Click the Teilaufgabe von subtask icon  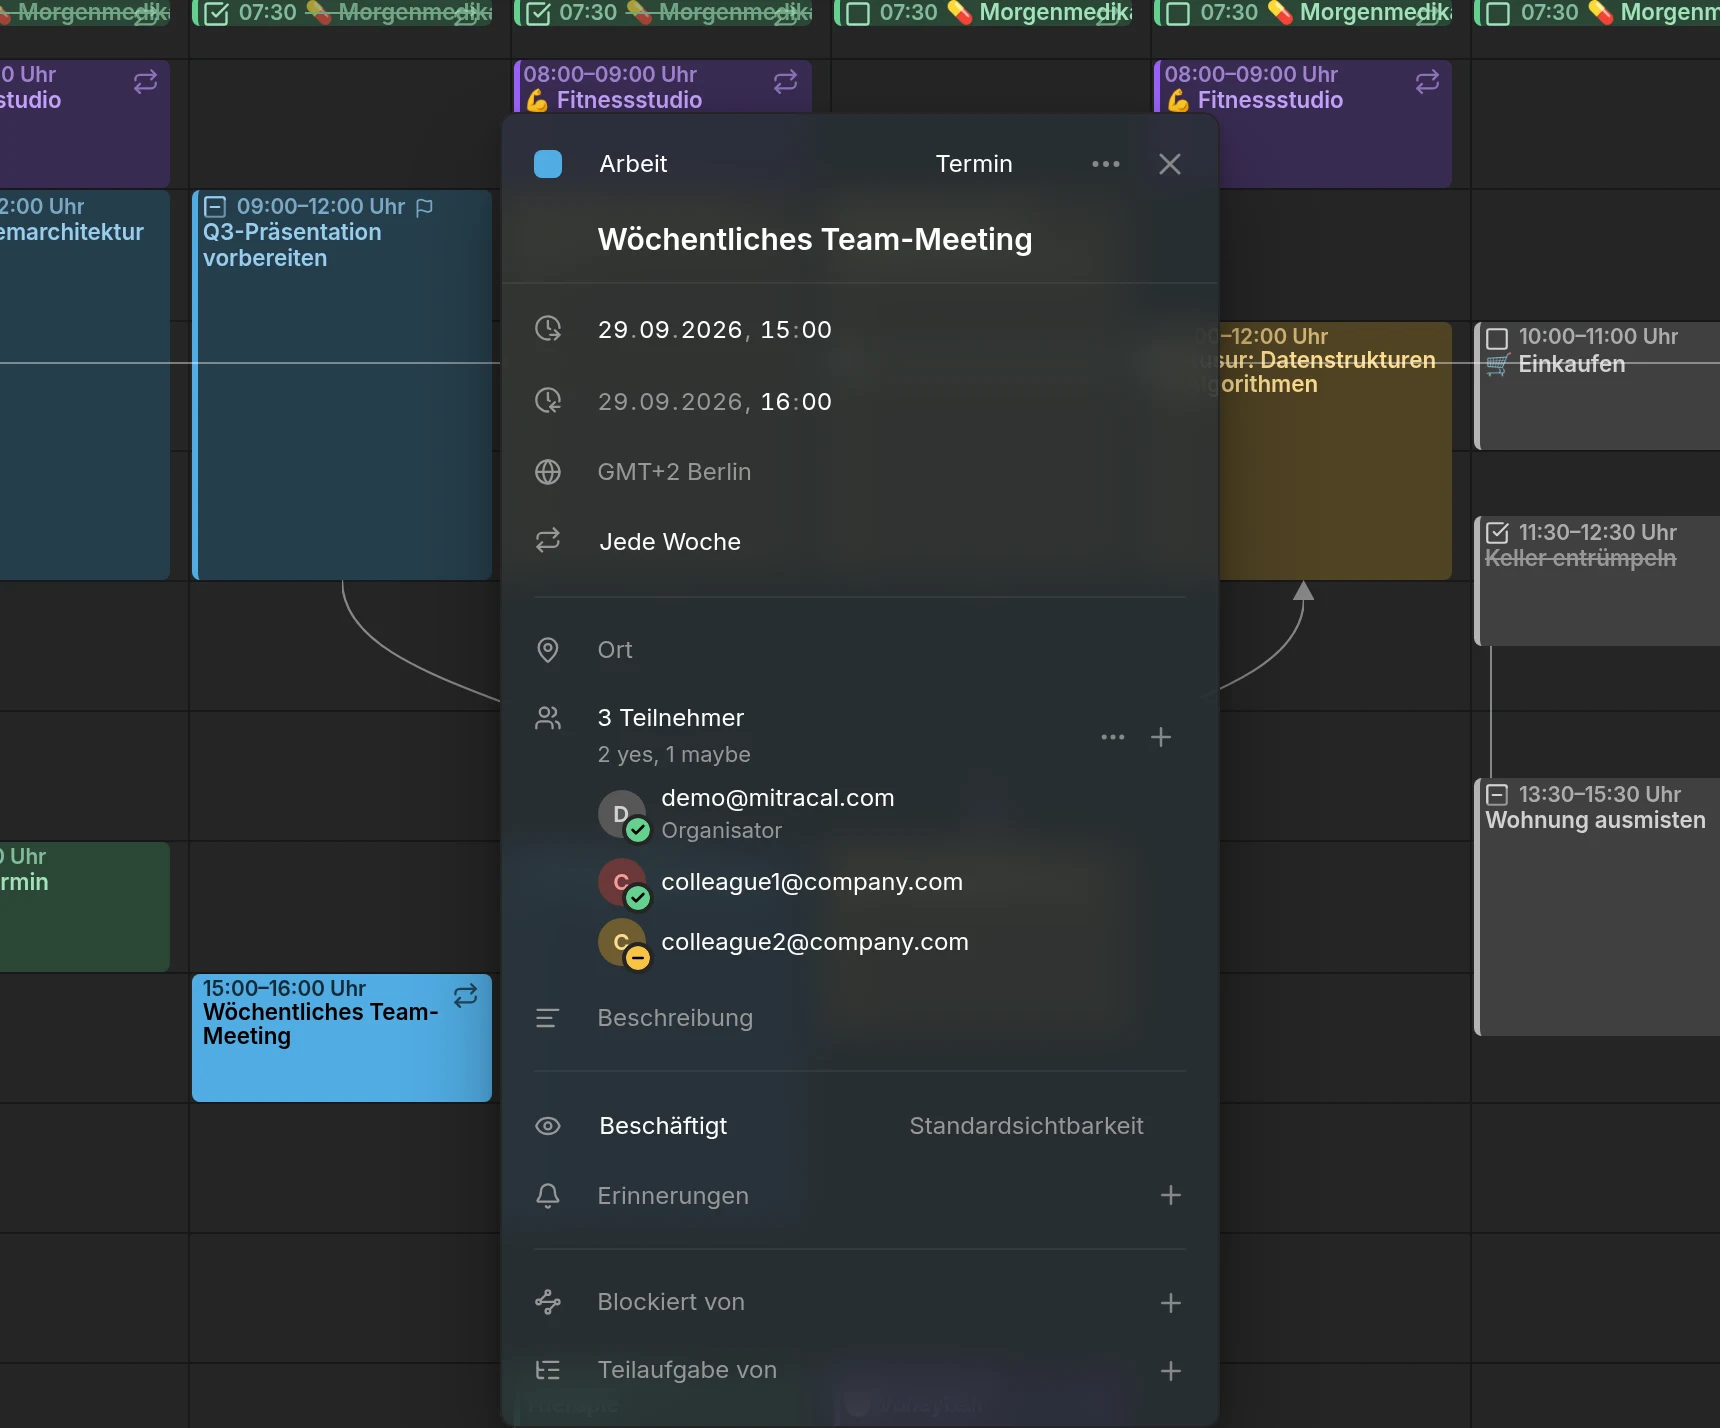pyautogui.click(x=548, y=1370)
